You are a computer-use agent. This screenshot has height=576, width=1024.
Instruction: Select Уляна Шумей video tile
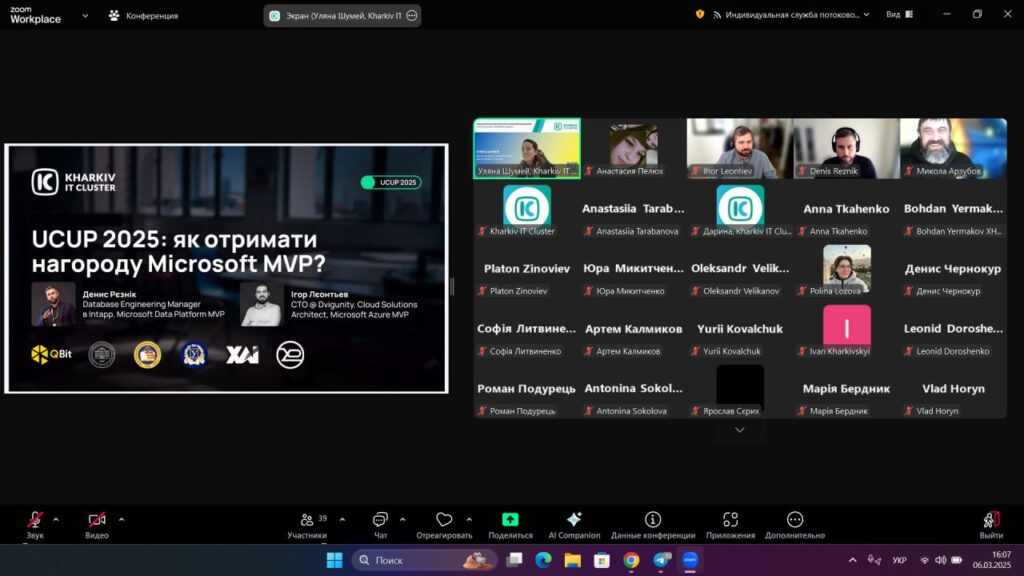point(527,148)
